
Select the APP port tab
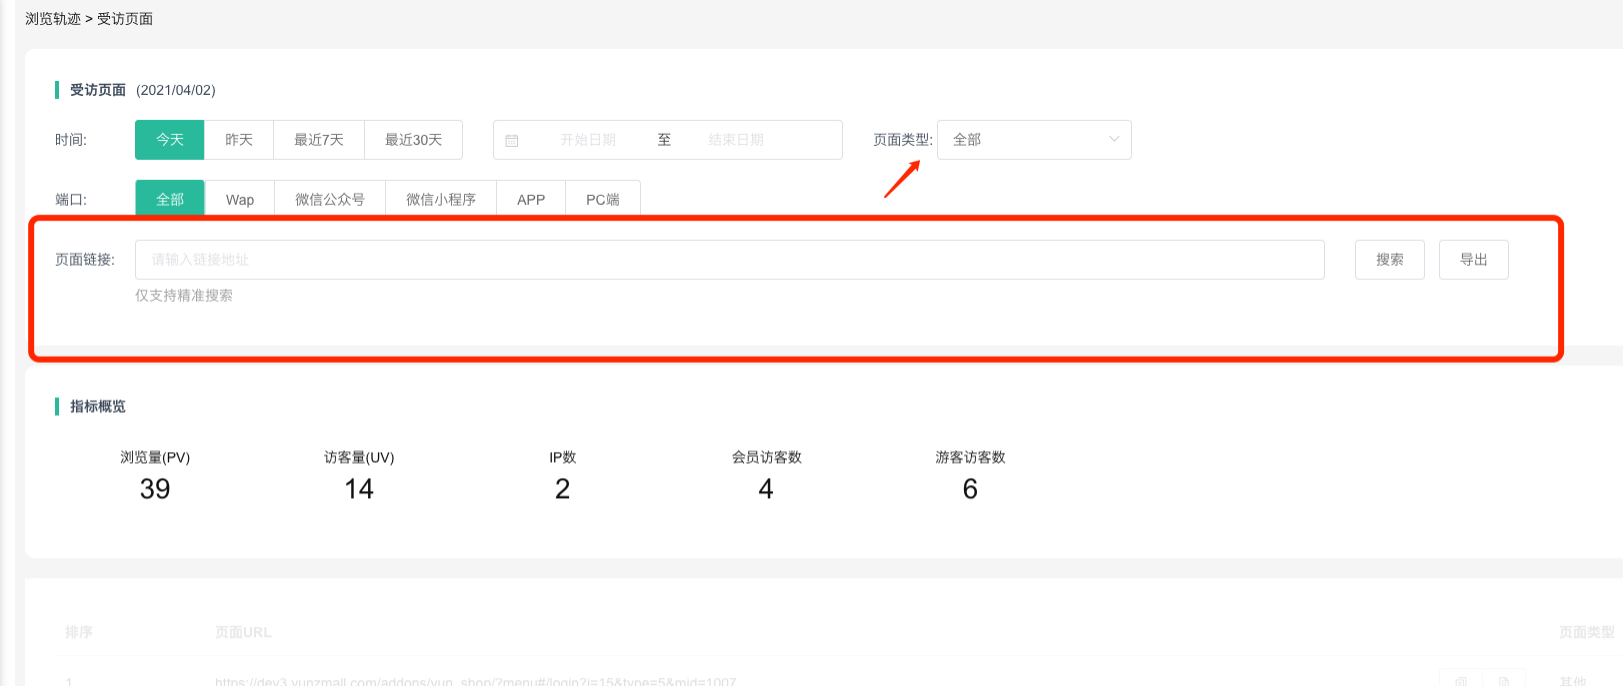click(x=531, y=199)
